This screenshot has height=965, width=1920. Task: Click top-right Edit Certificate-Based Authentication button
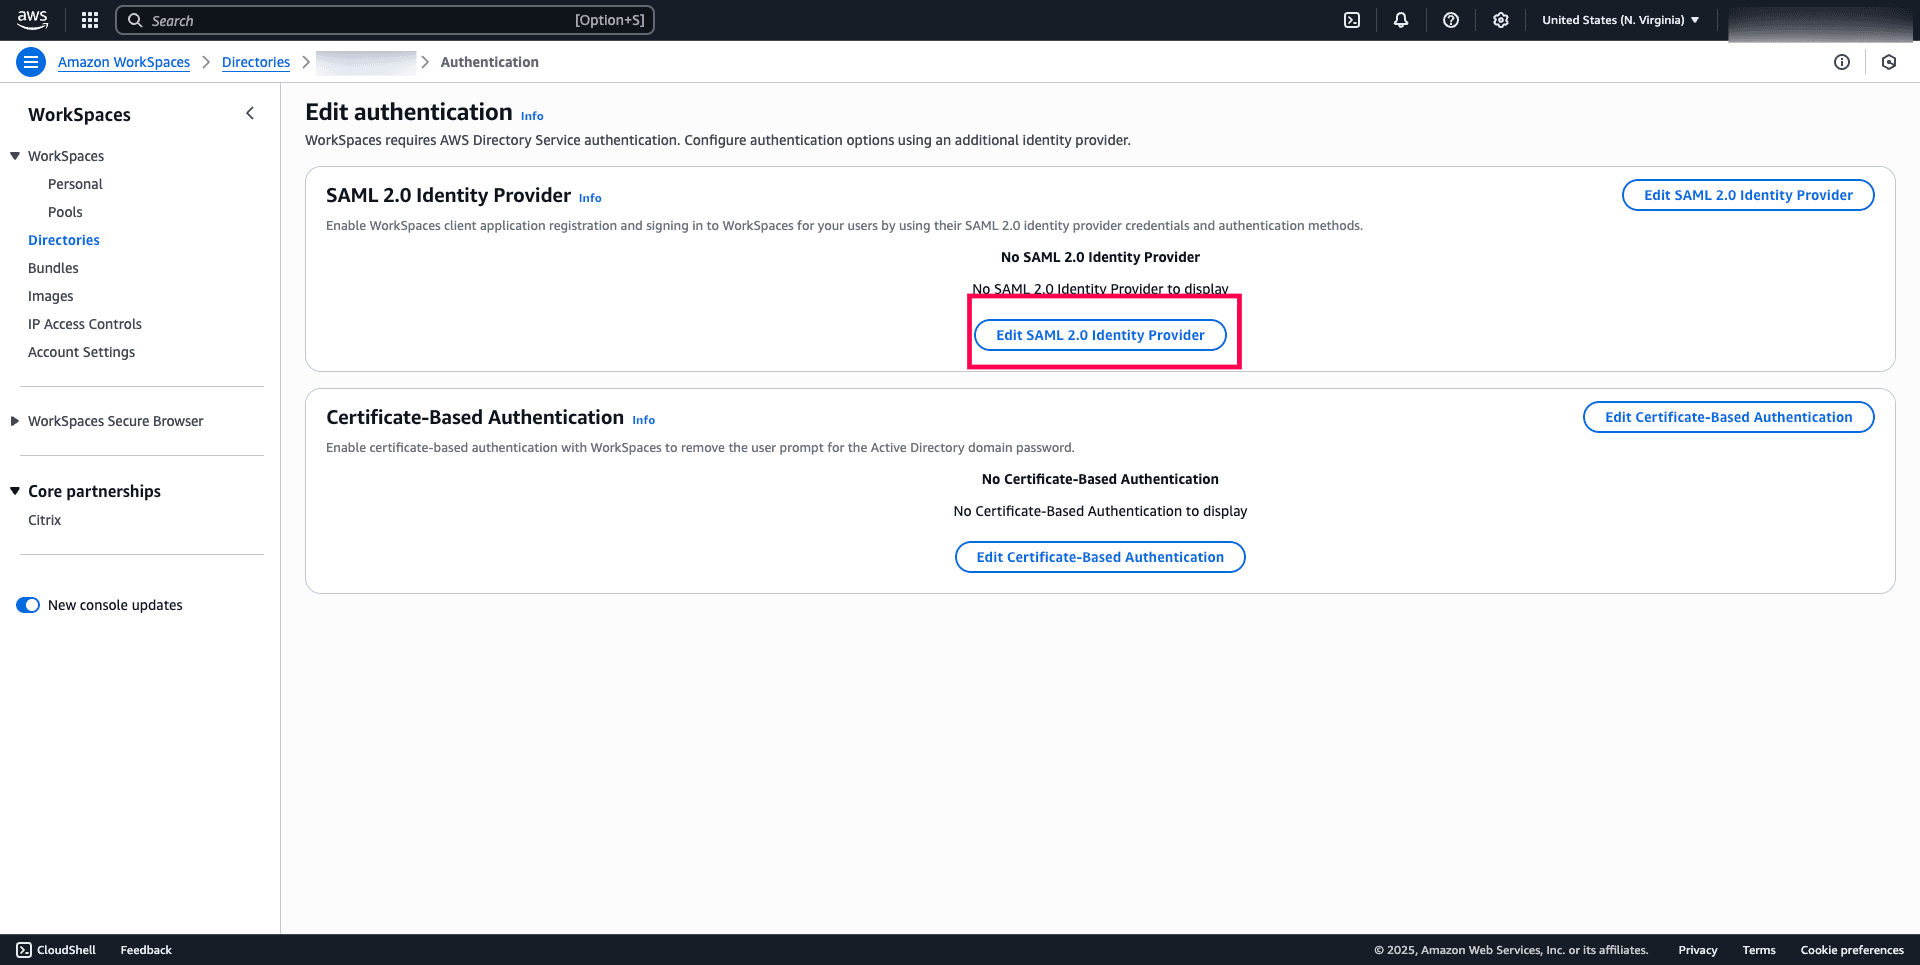[1728, 417]
